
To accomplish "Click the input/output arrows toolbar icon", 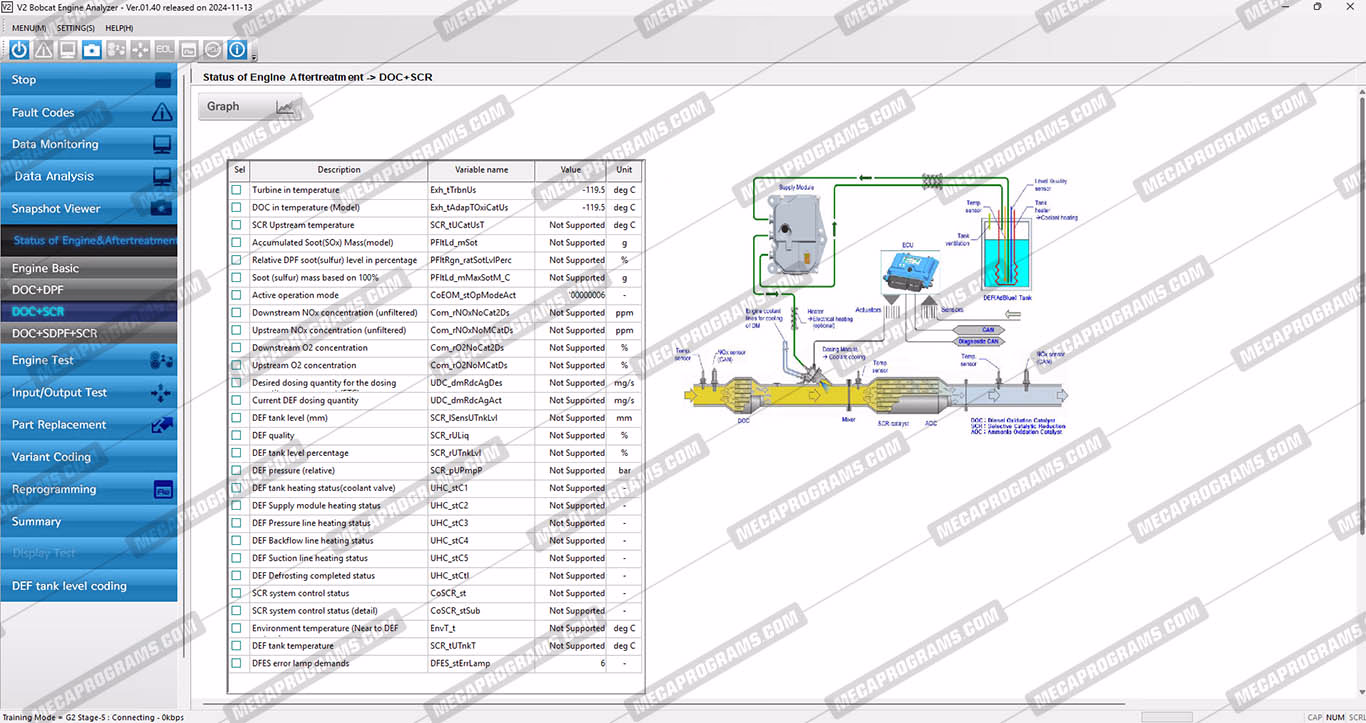I will pyautogui.click(x=140, y=49).
